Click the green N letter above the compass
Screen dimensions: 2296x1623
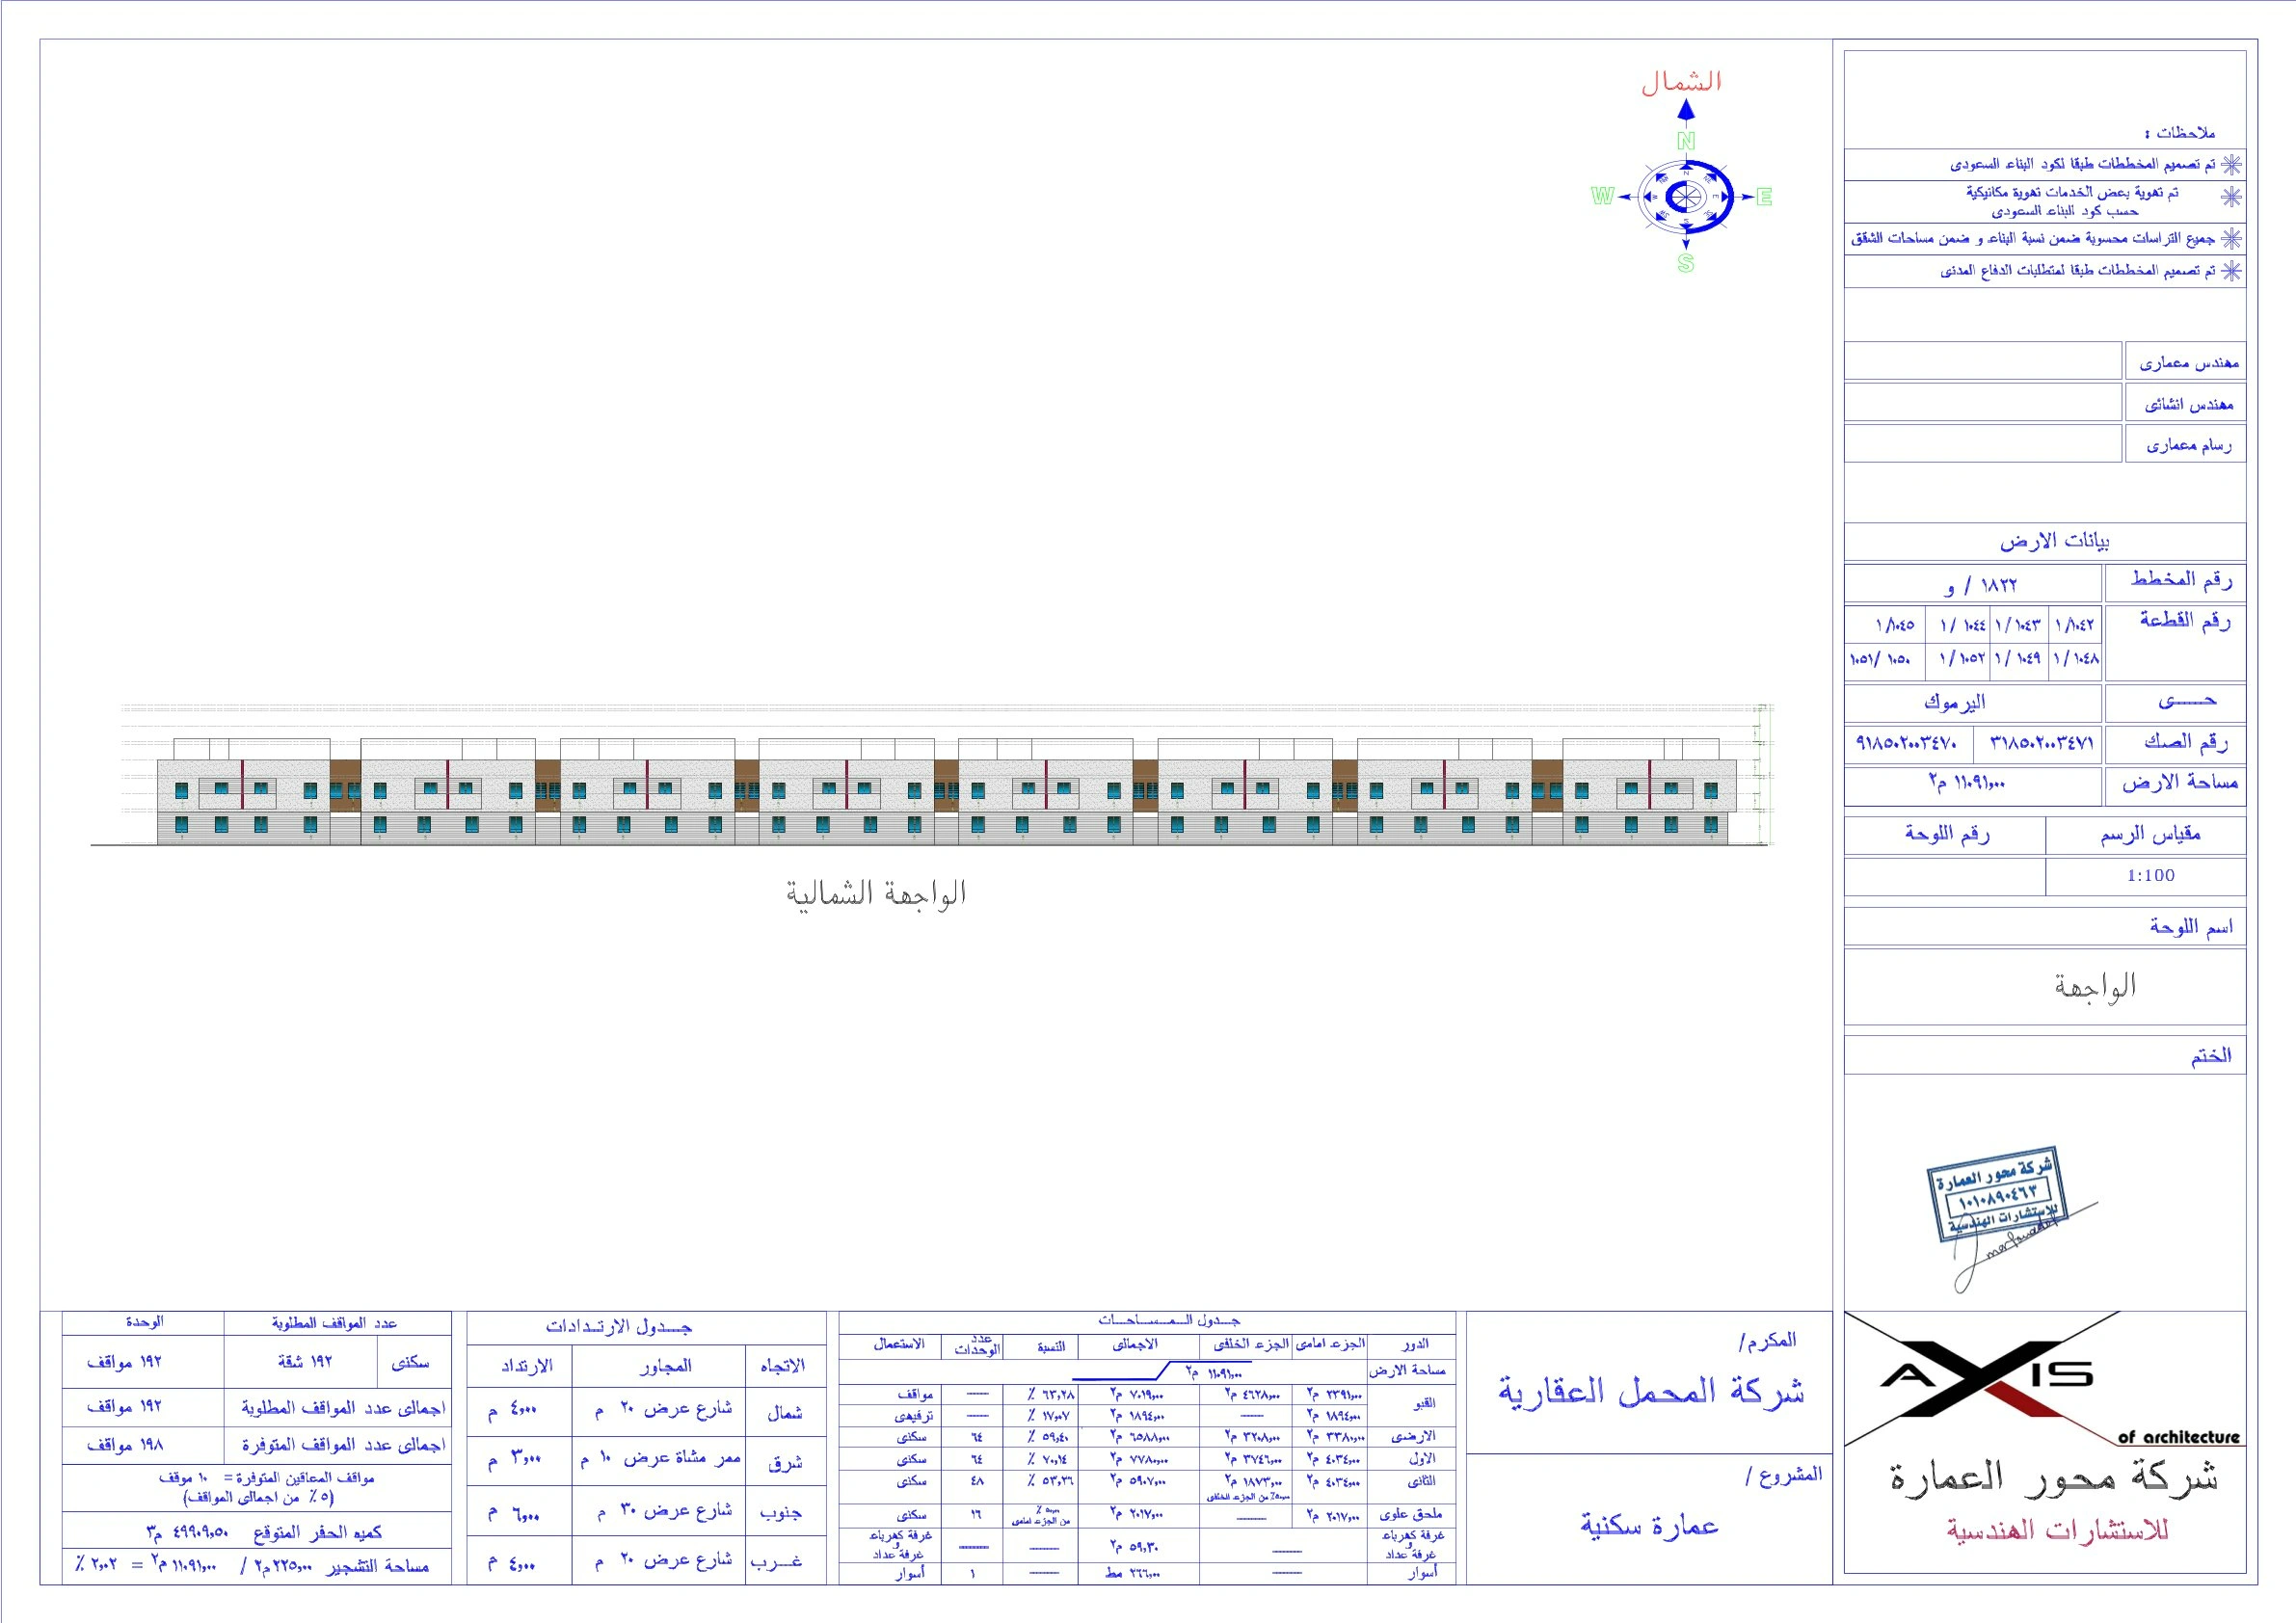point(1686,141)
